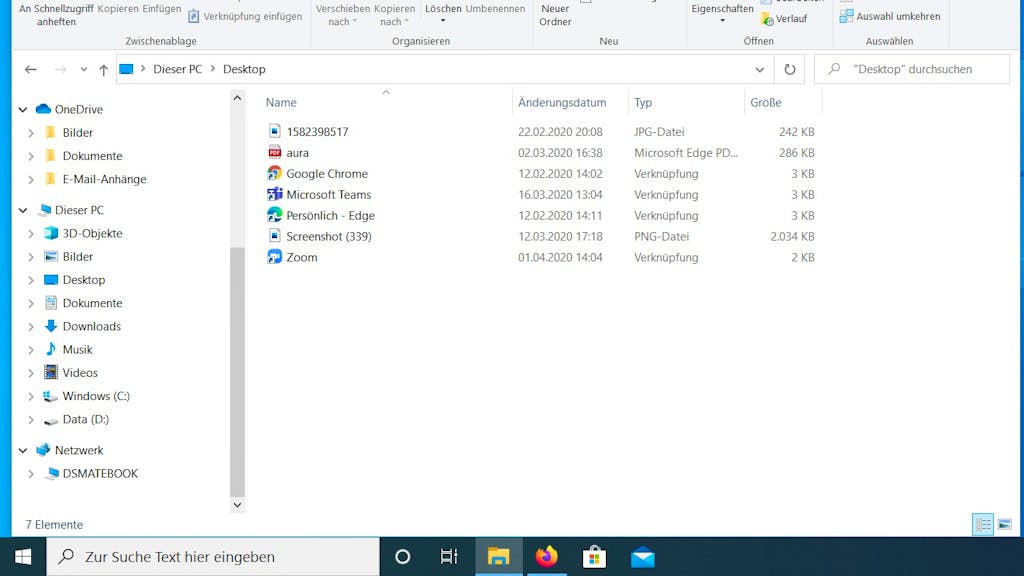Screen dimensions: 1024x576
Task: Click the 2.034 KB size cell
Action: tap(792, 236)
